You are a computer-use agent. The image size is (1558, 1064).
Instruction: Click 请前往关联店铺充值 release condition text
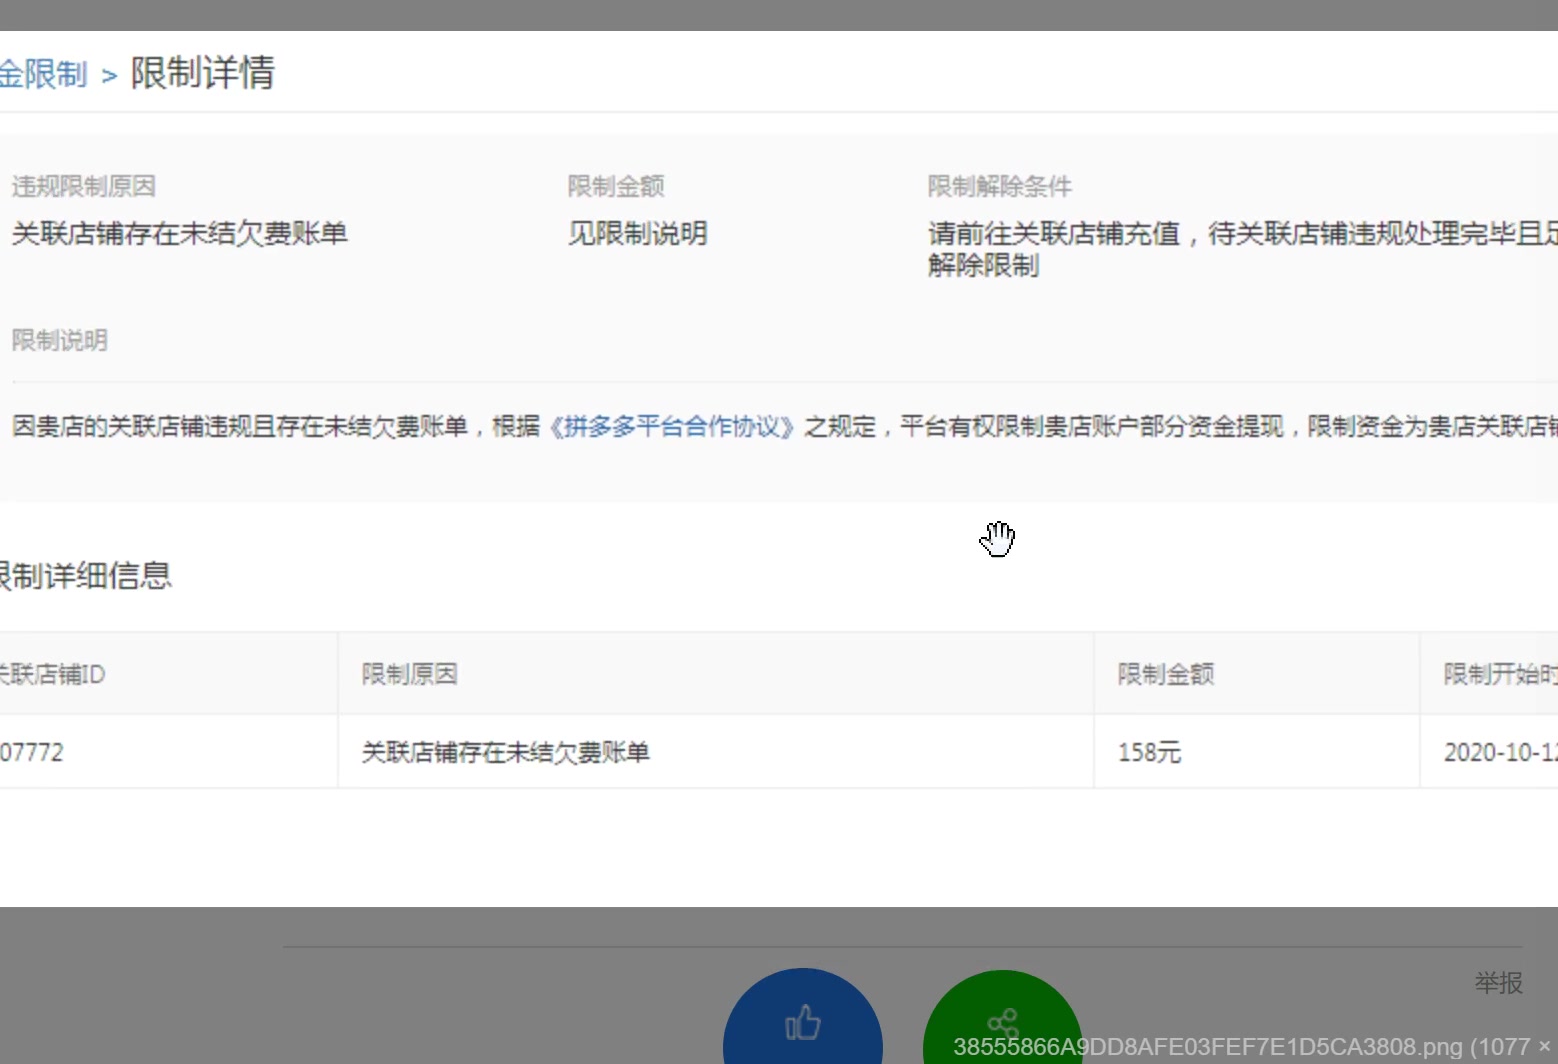[1243, 249]
